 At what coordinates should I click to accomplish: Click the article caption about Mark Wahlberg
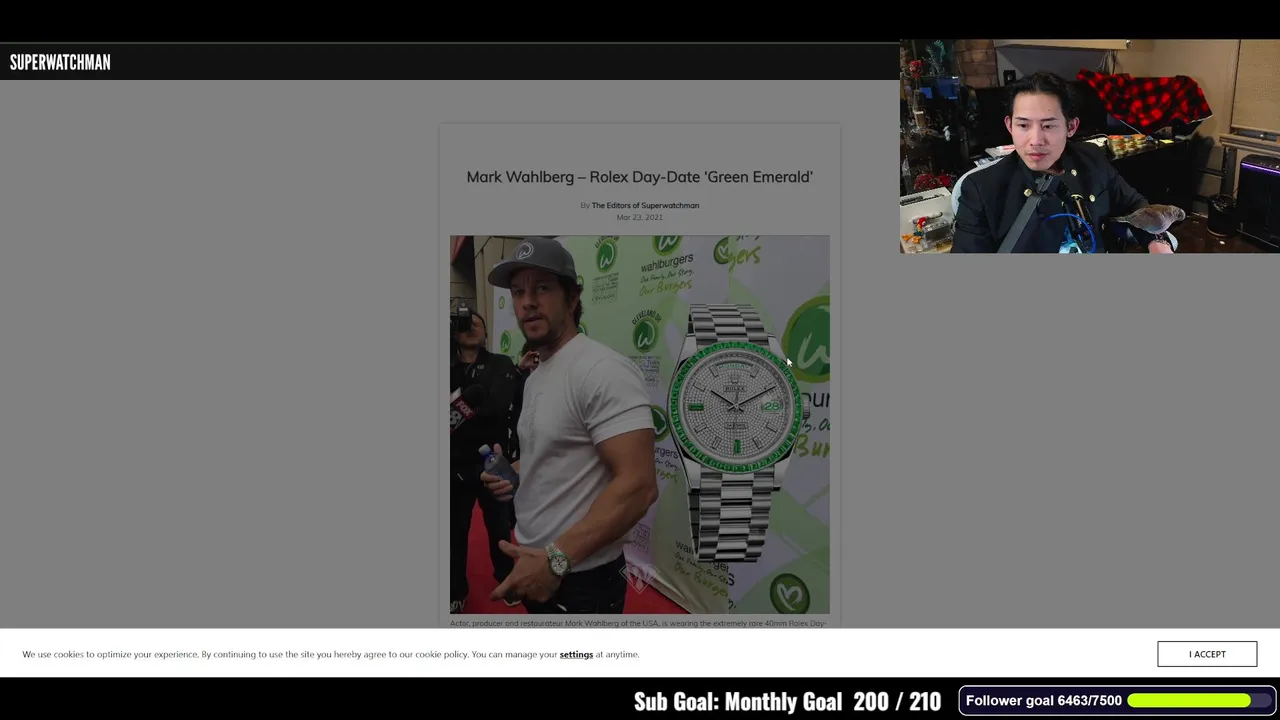638,623
